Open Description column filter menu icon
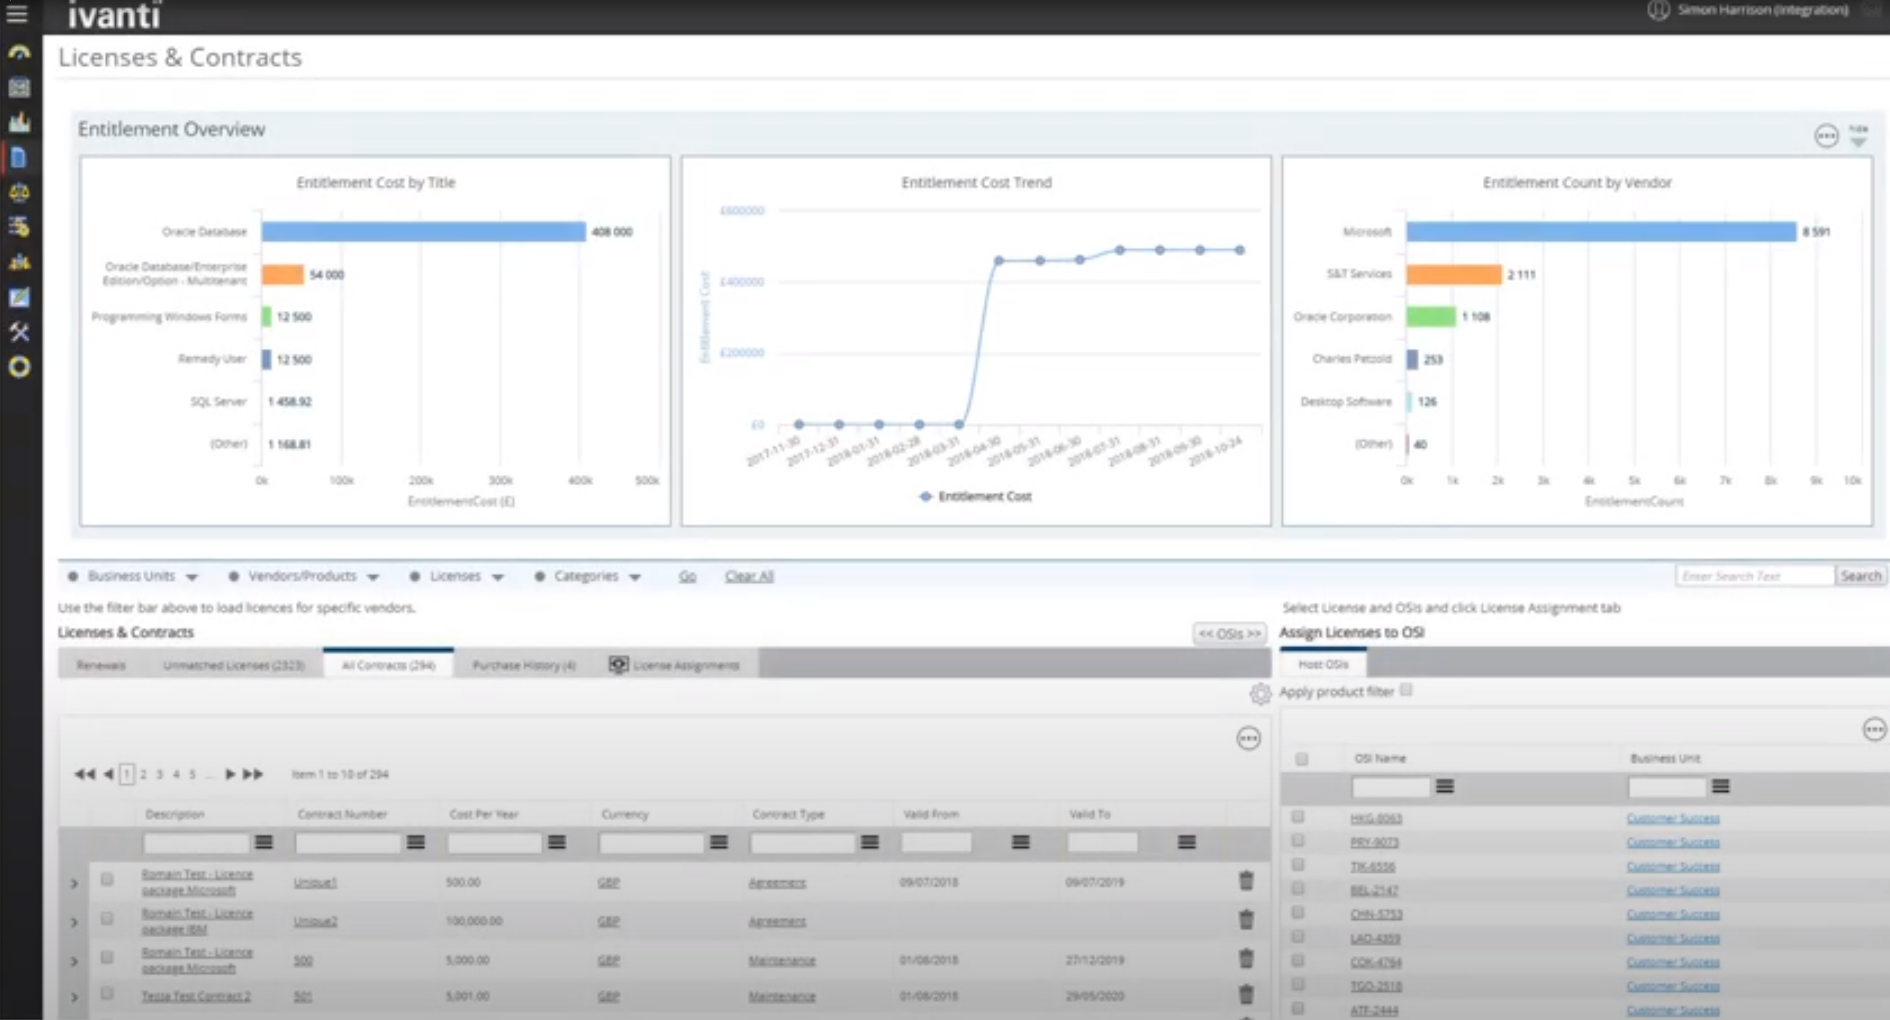 click(x=264, y=843)
